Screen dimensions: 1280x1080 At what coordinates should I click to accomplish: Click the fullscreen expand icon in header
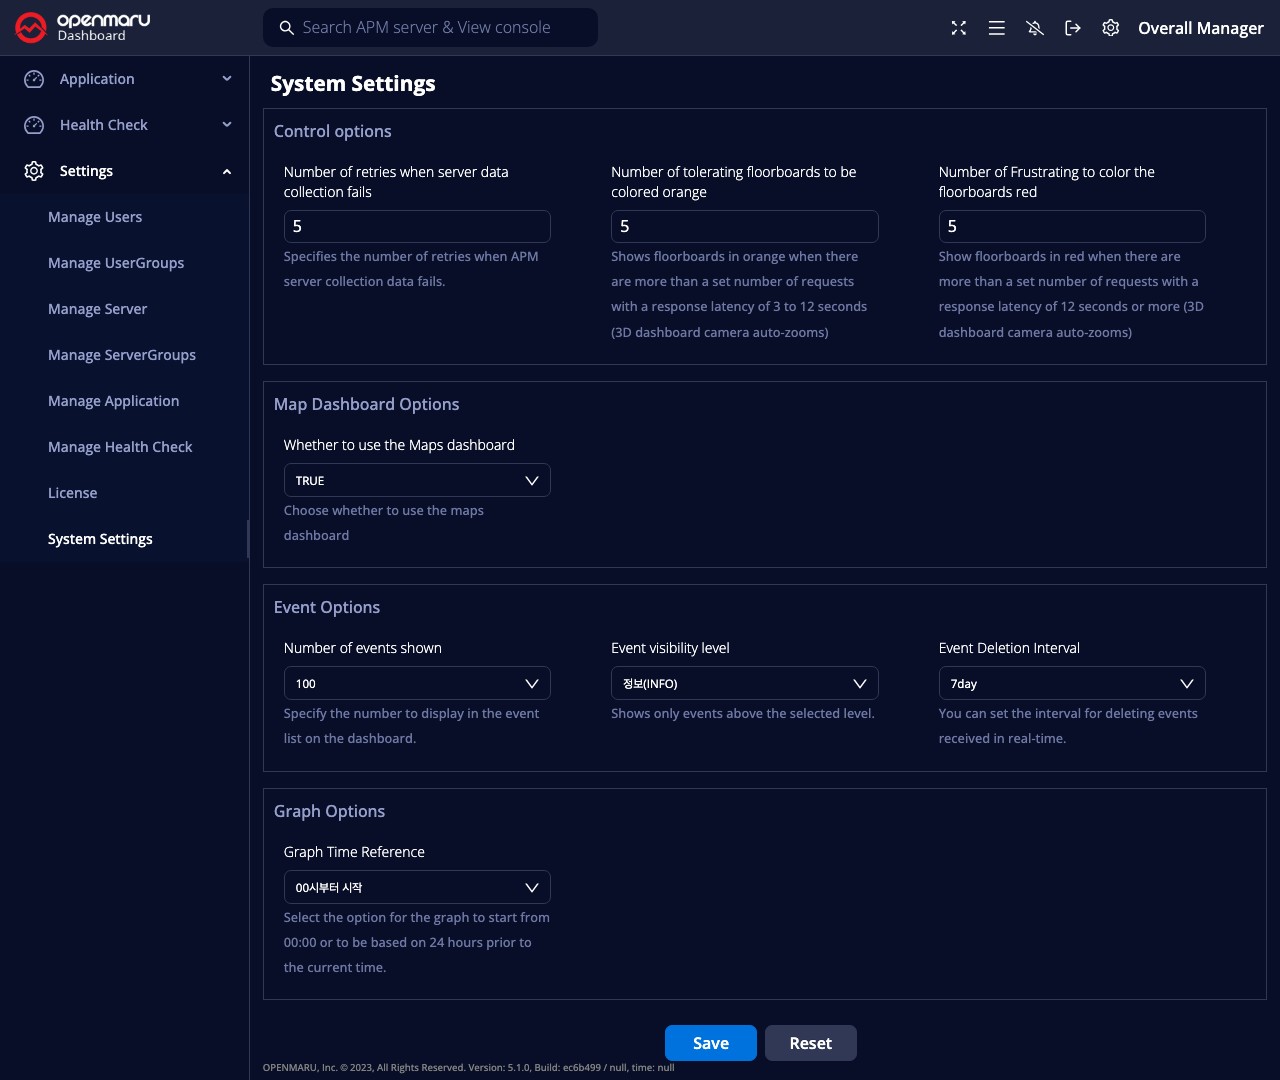(x=958, y=28)
